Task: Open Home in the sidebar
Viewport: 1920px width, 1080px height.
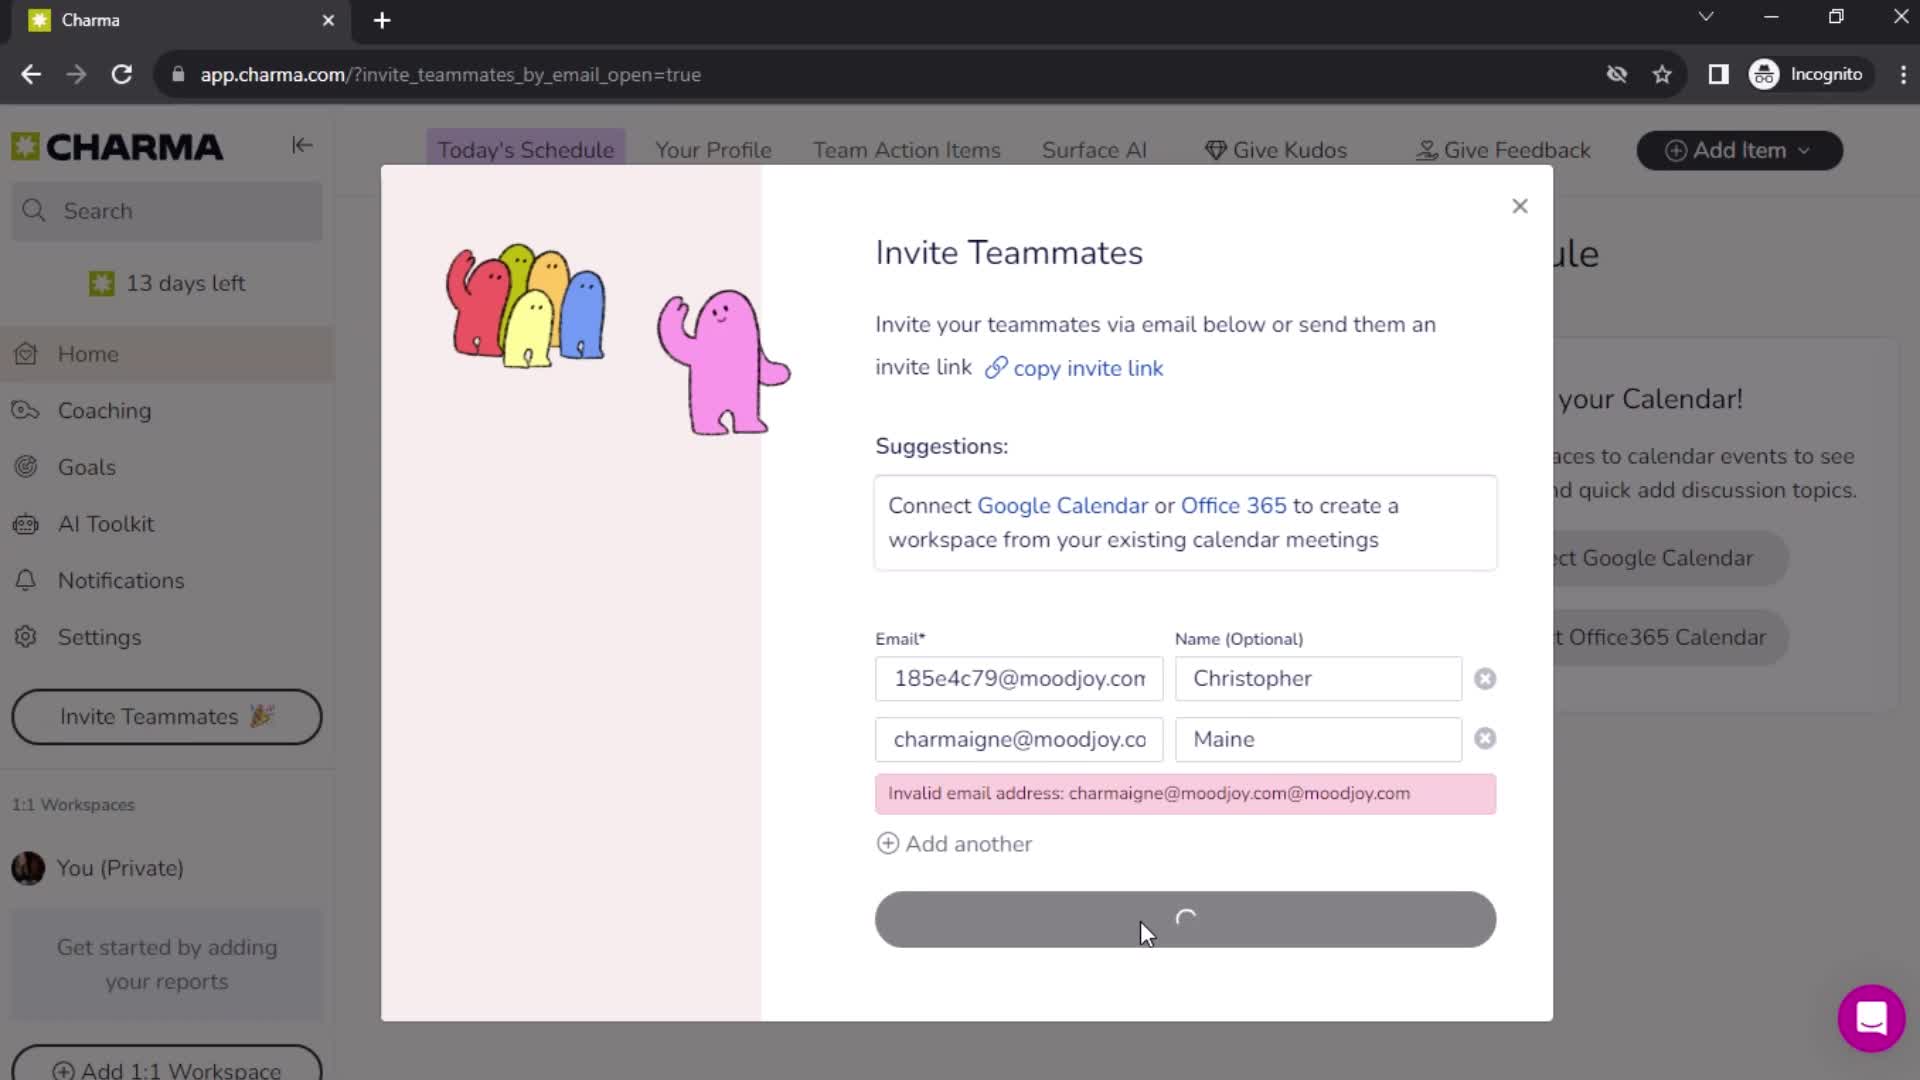Action: pos(167,354)
